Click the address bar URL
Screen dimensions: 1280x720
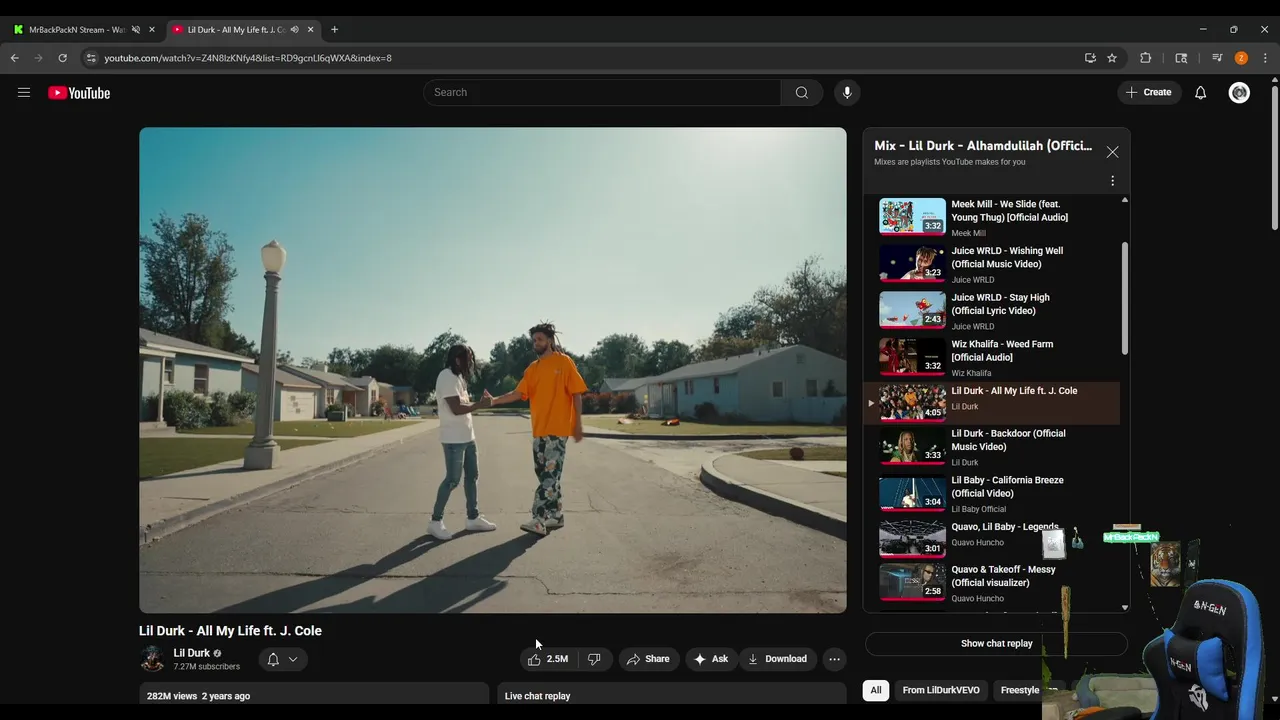(248, 58)
